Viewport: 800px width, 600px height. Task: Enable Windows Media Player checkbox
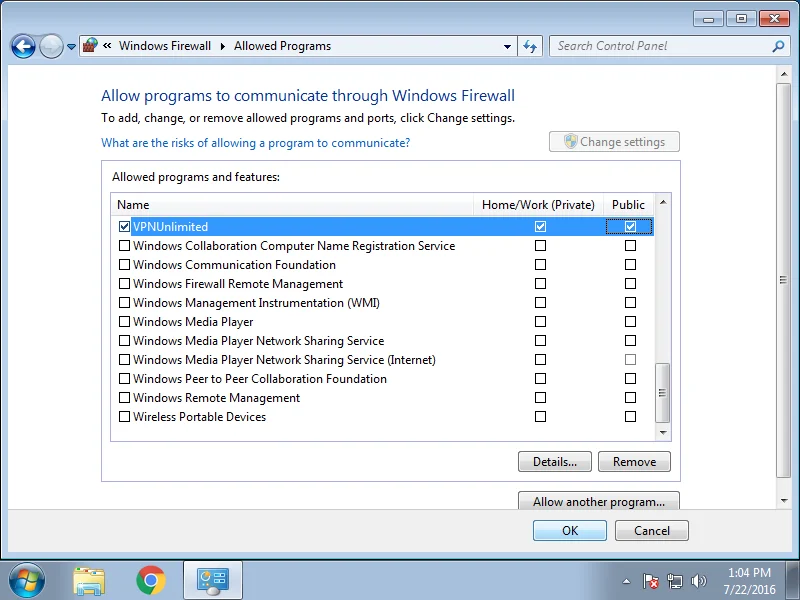point(125,322)
